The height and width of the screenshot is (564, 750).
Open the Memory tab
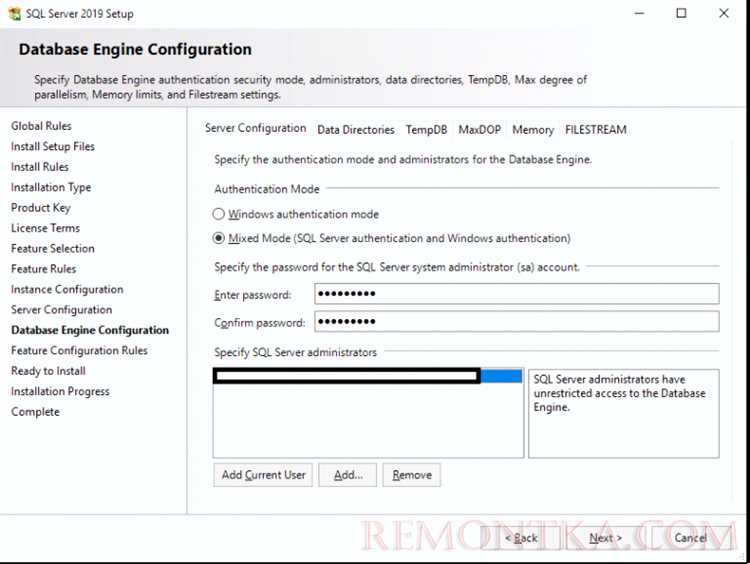pos(533,130)
